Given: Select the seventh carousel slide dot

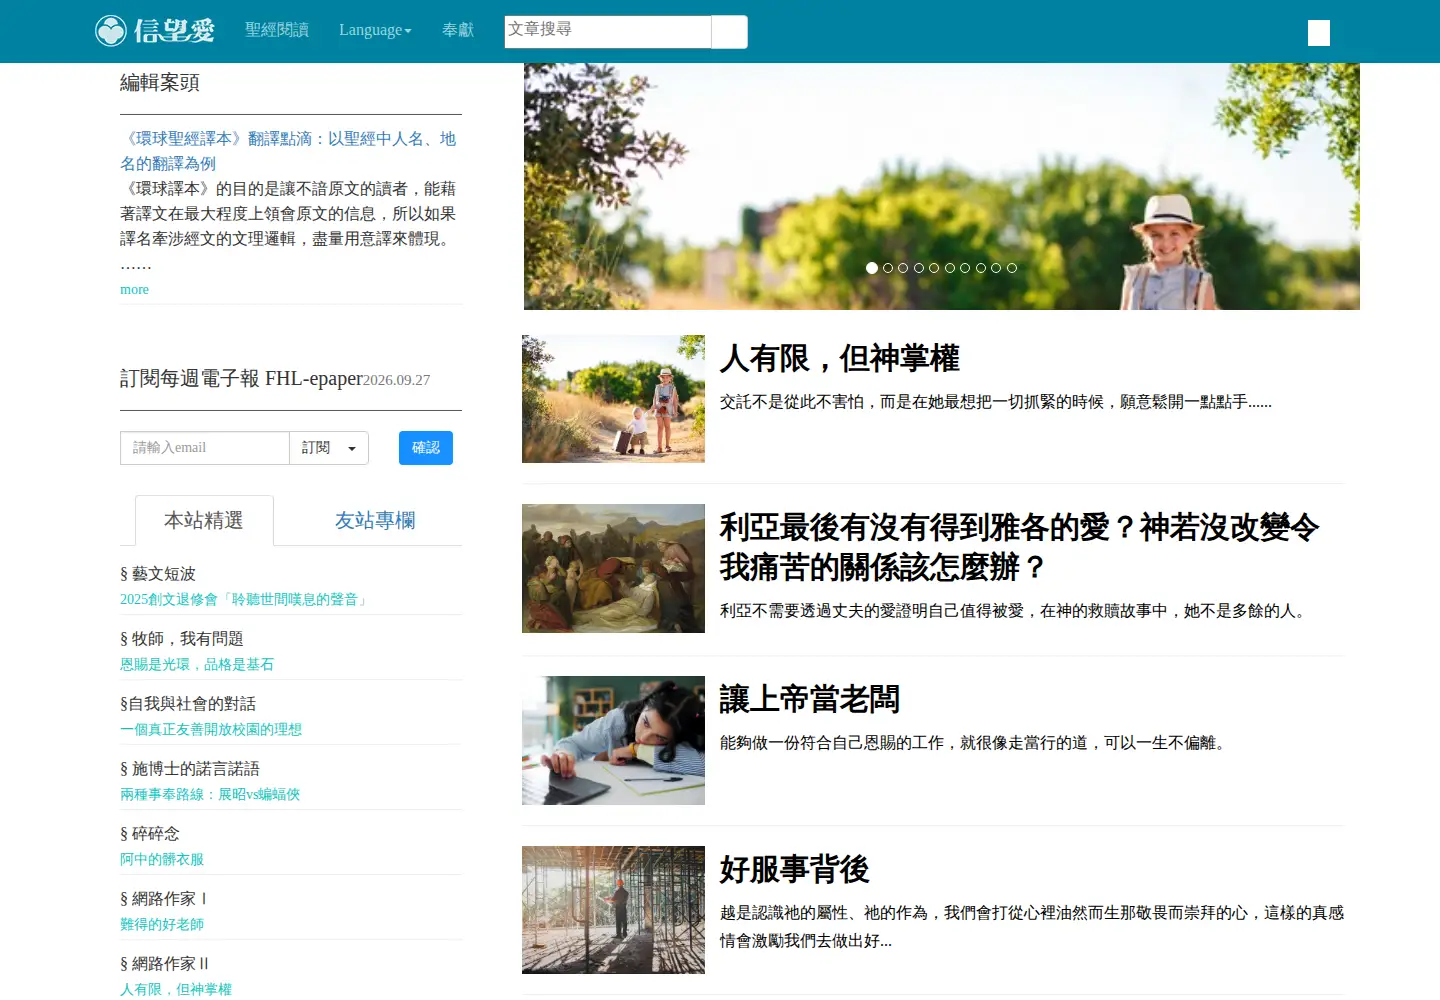Looking at the screenshot, I should [965, 268].
